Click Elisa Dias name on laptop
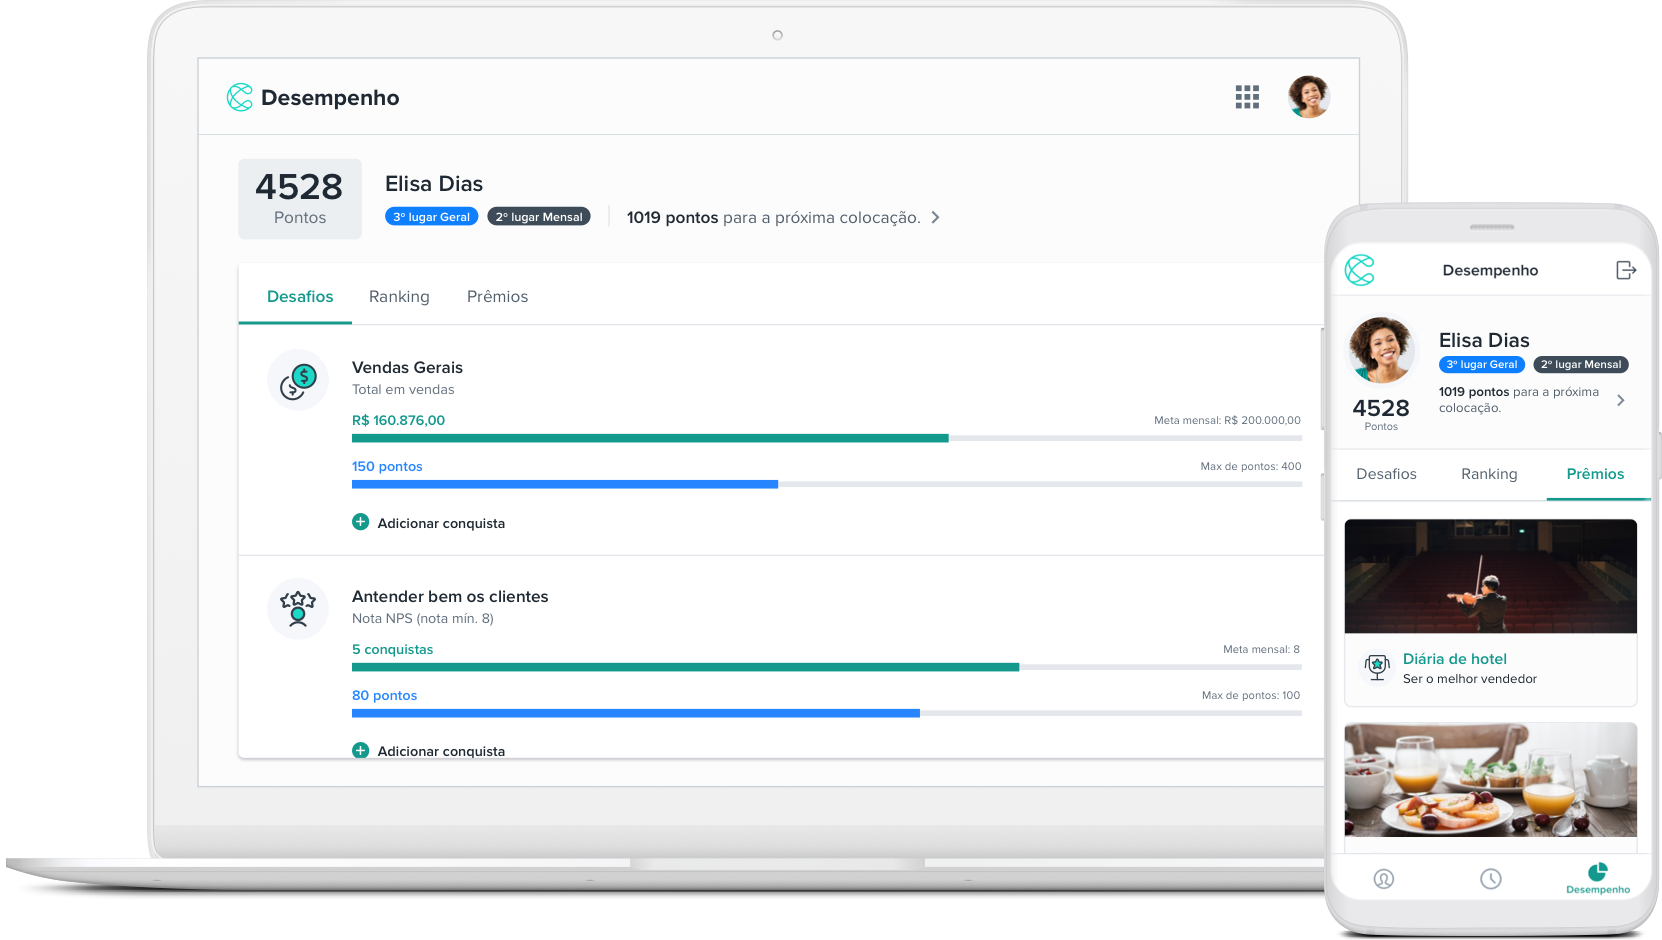This screenshot has height=940, width=1662. click(x=434, y=184)
